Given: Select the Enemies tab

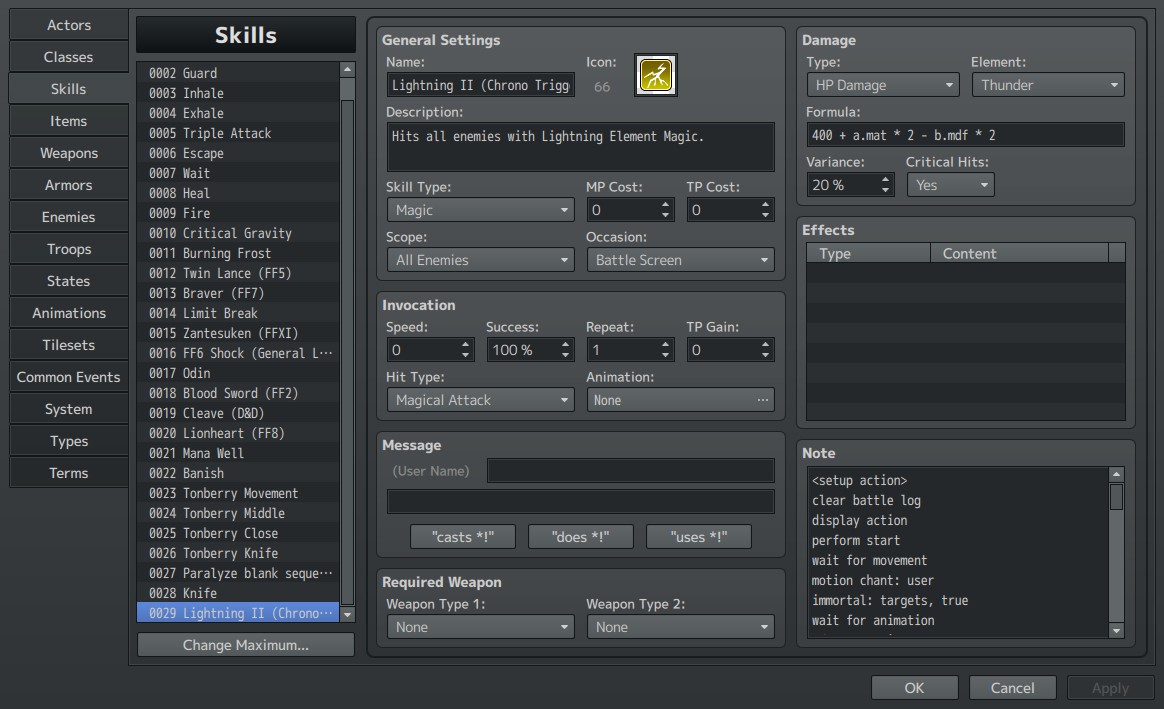Looking at the screenshot, I should (68, 217).
